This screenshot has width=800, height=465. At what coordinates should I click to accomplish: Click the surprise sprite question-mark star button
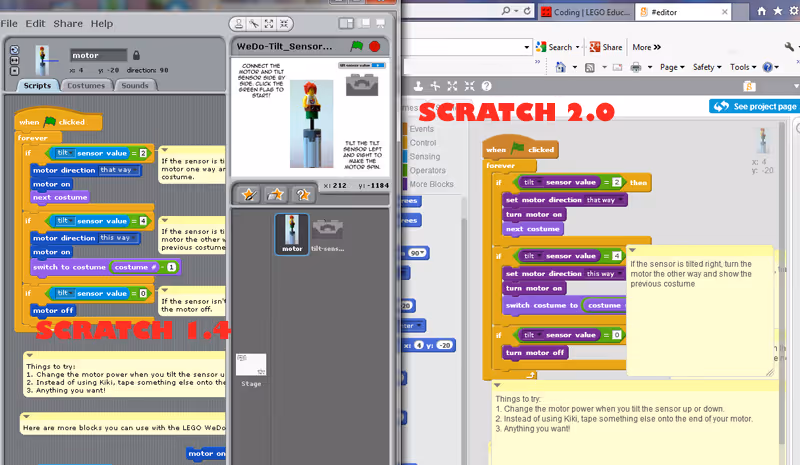point(303,194)
